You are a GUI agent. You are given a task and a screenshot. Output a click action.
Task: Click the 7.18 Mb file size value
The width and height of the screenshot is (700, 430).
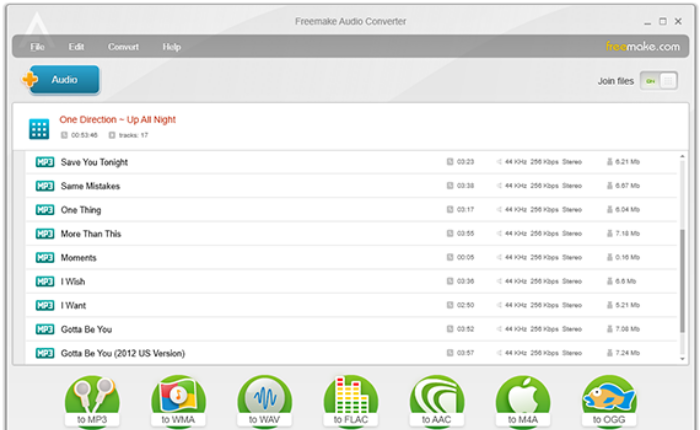[627, 234]
